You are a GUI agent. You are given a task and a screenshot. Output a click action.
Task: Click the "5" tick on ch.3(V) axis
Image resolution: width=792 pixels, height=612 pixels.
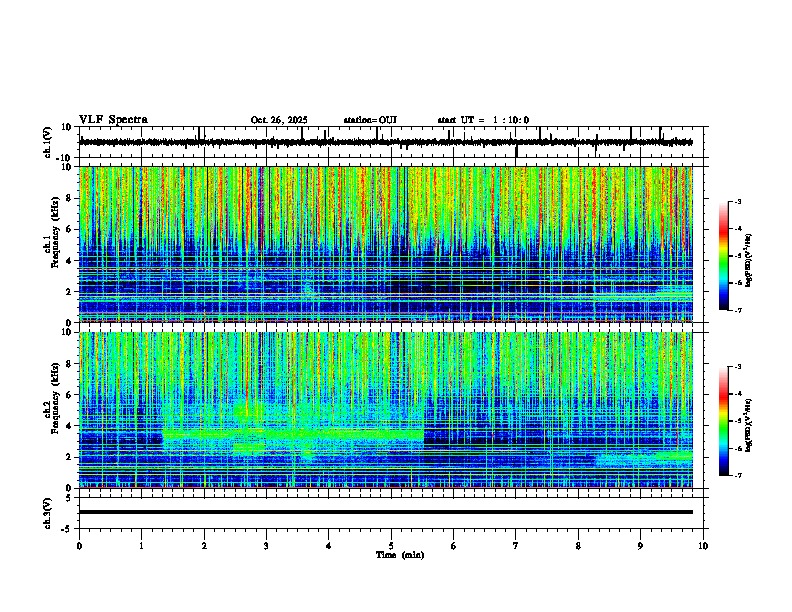point(70,497)
